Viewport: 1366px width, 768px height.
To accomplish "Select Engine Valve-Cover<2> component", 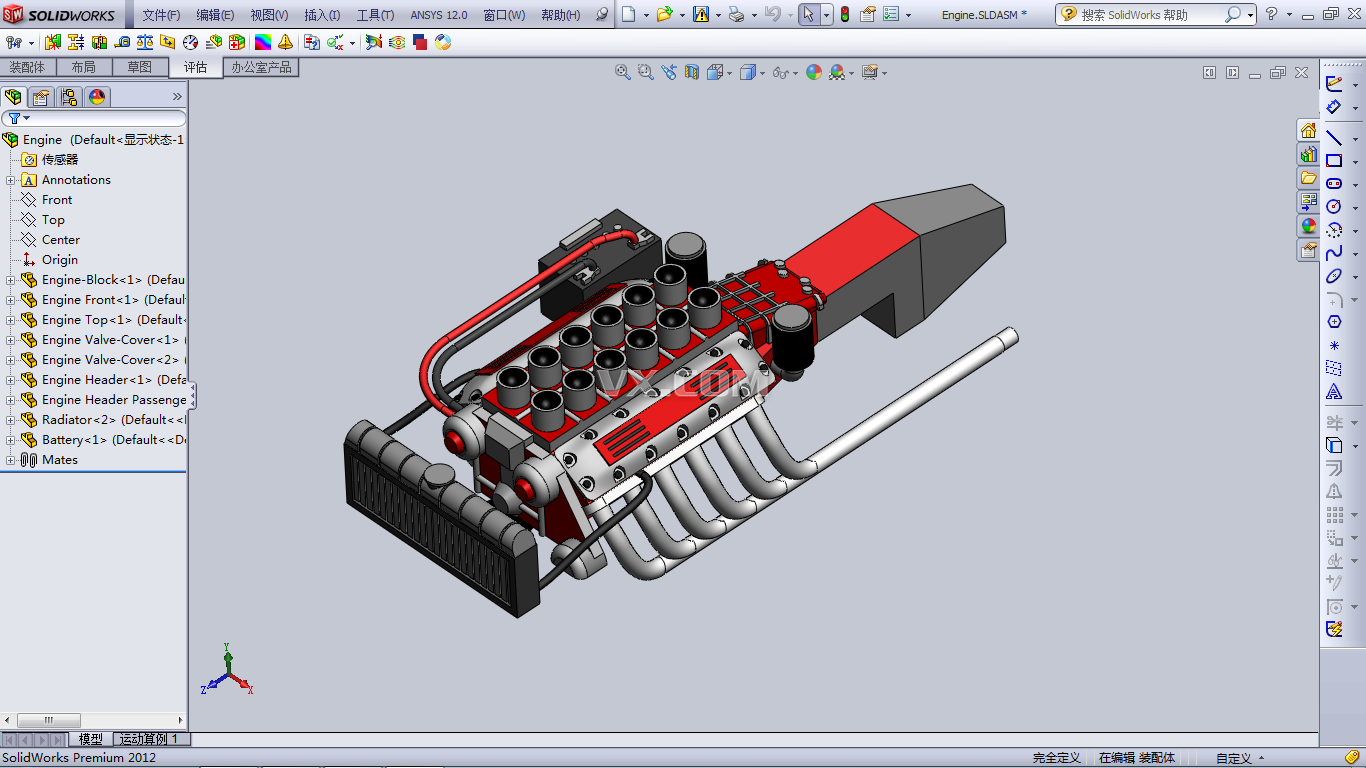I will point(110,360).
